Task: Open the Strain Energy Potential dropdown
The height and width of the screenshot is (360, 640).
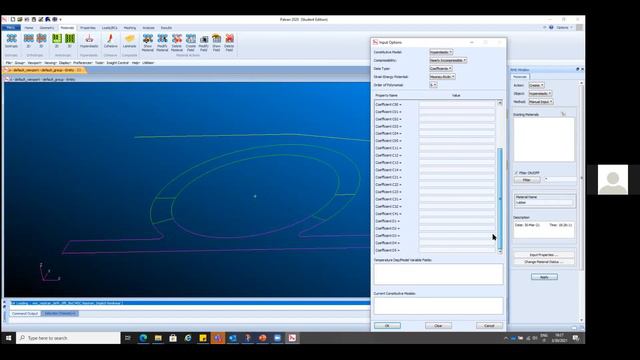Action: pos(442,77)
